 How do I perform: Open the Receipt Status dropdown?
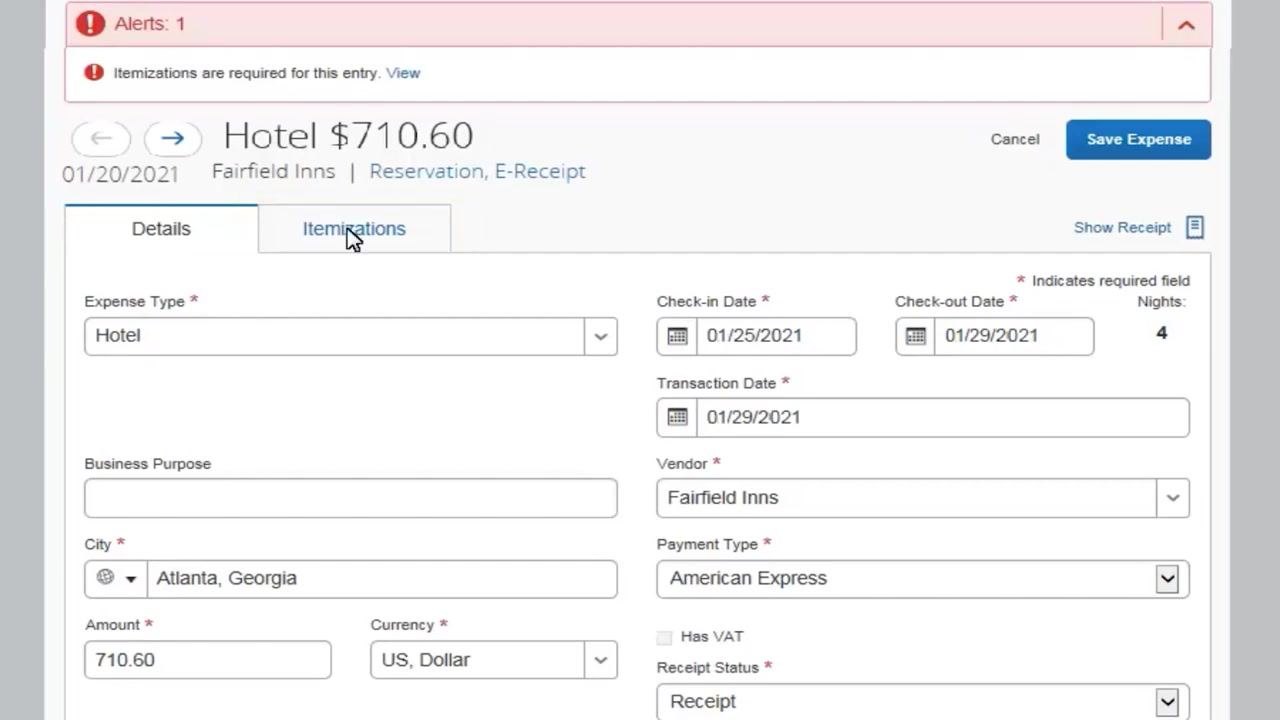pos(1167,701)
